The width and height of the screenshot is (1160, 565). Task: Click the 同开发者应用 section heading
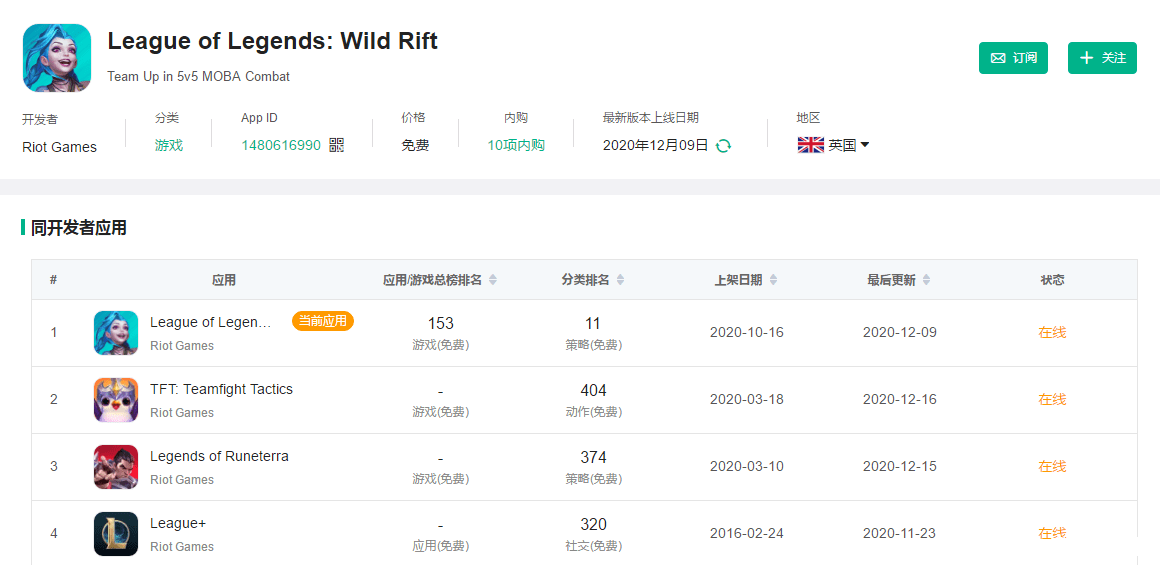pos(78,228)
